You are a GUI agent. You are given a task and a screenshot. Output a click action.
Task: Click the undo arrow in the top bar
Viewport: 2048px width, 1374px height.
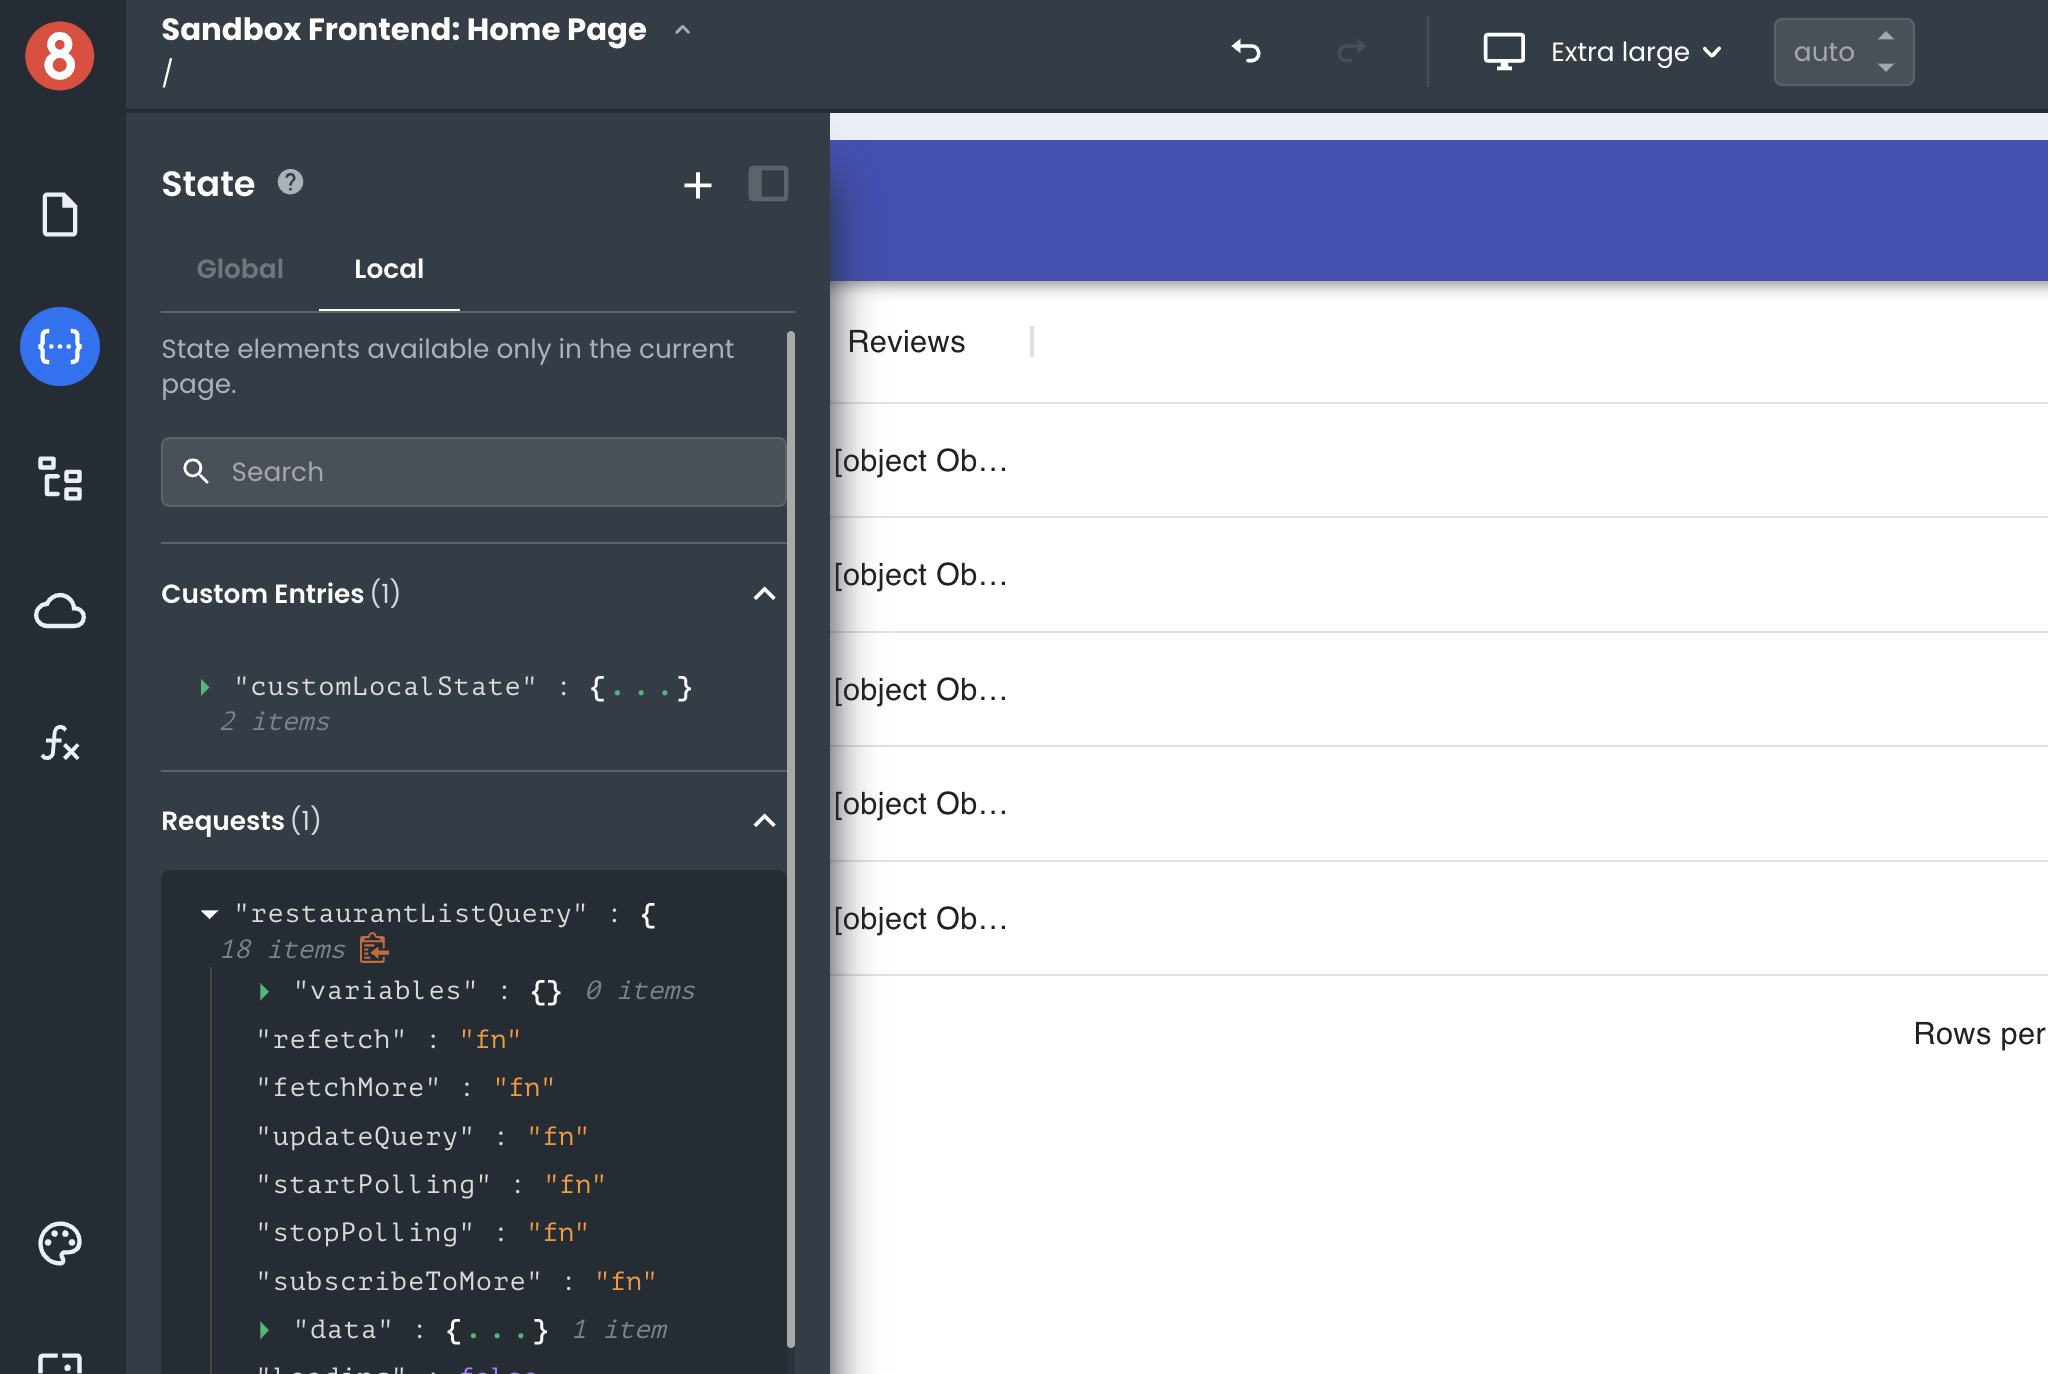(1246, 51)
